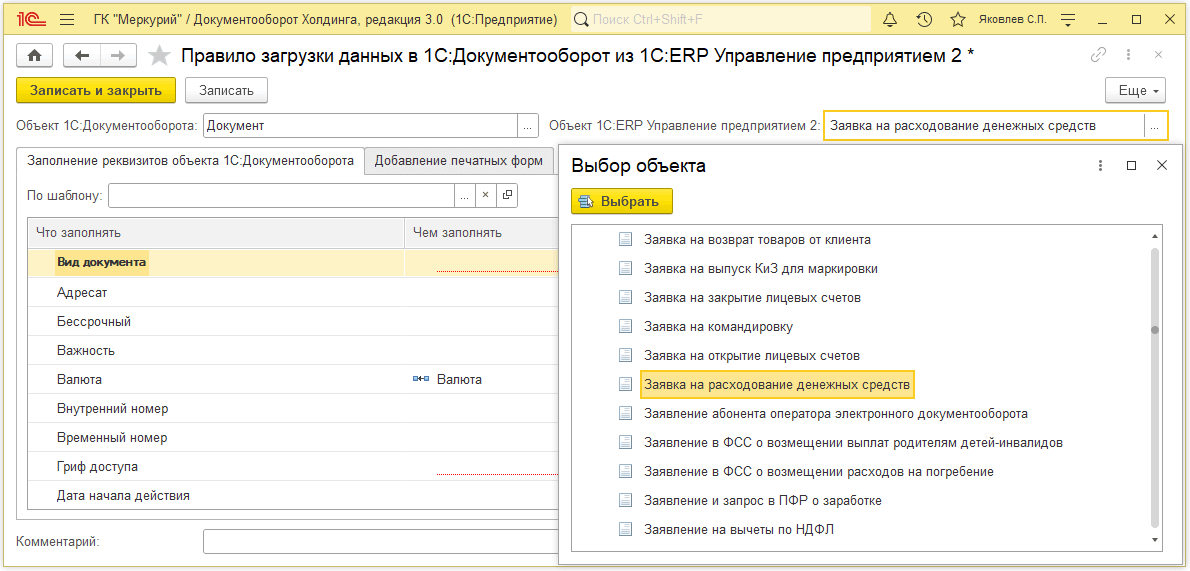
Task: Open favorites star in title bar
Action: (x=958, y=20)
